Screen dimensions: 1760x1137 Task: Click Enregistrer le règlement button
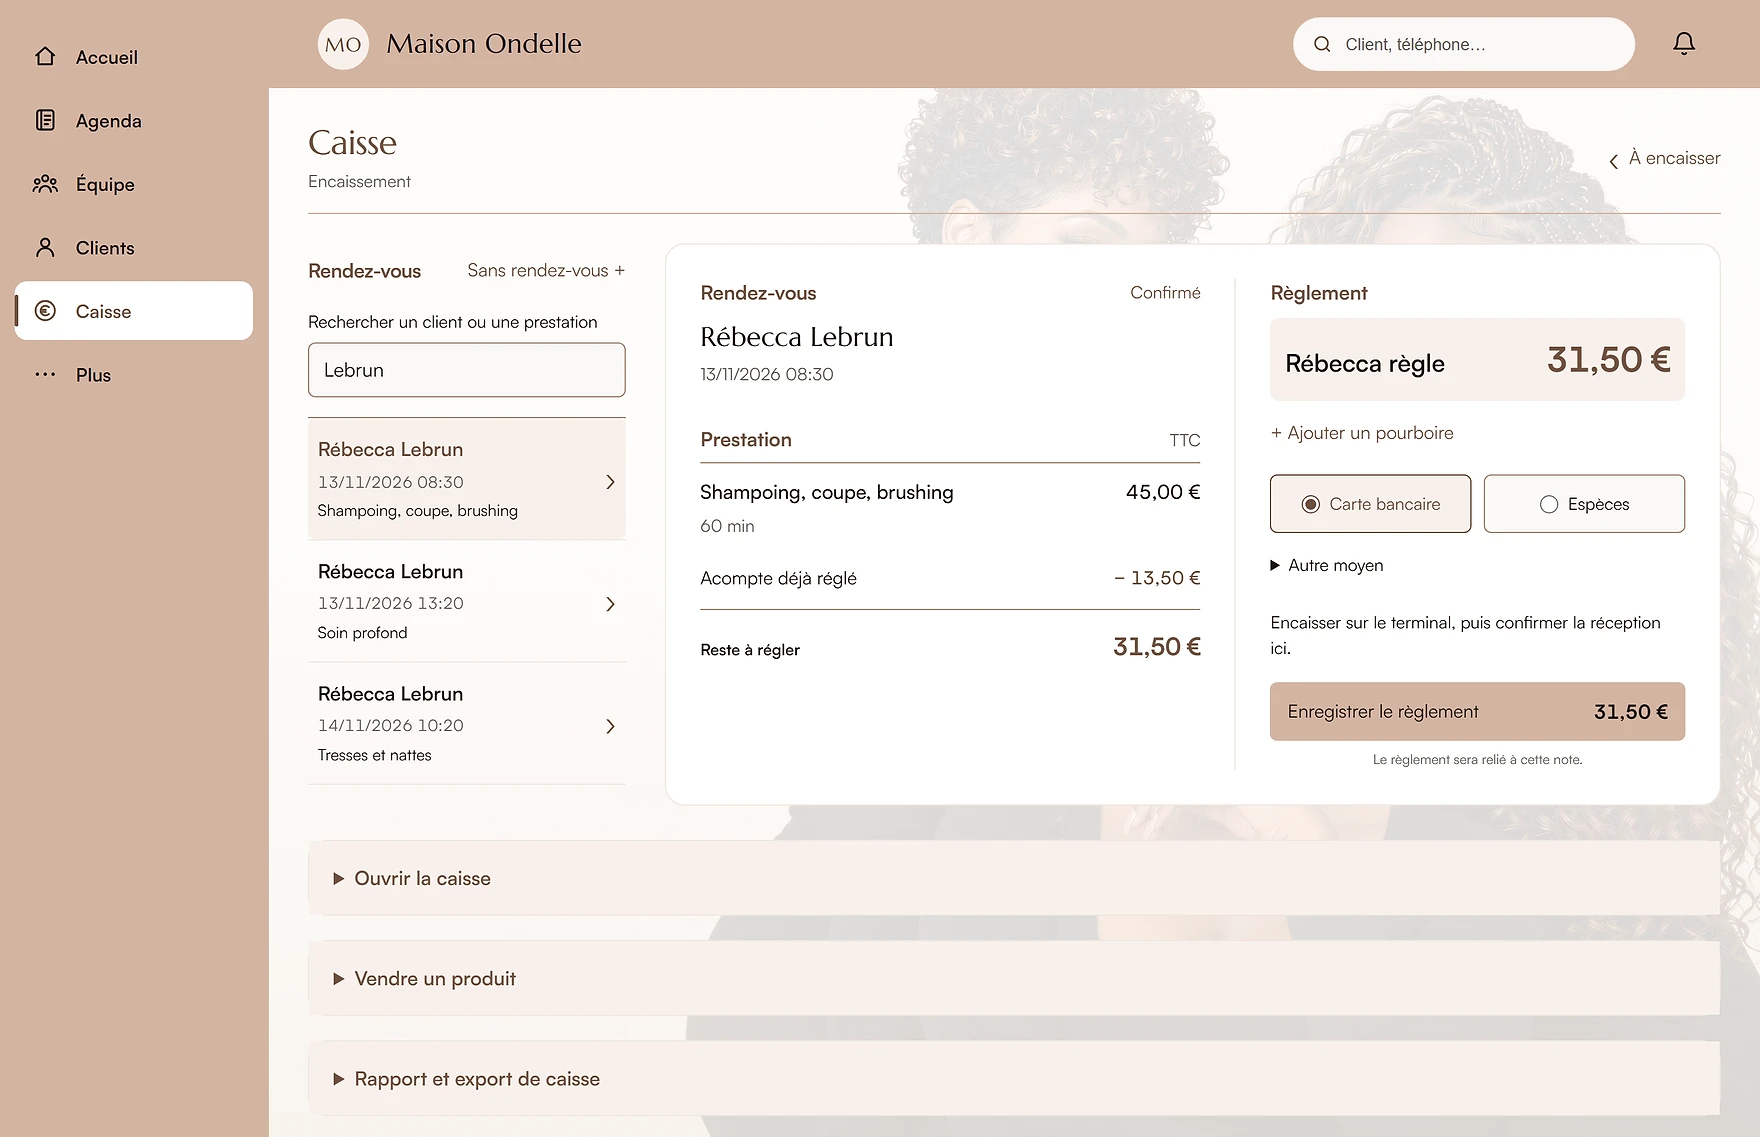click(1477, 711)
